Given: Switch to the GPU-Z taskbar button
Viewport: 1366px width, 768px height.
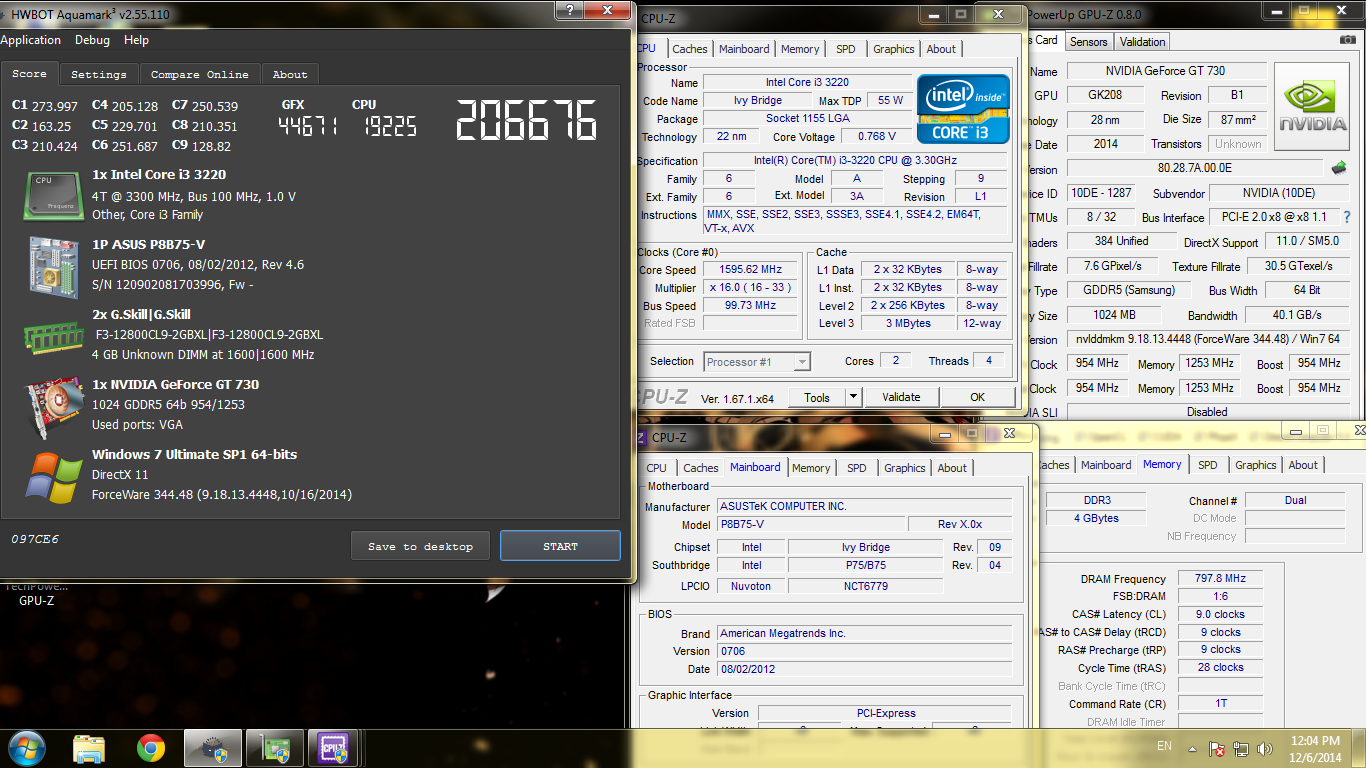Looking at the screenshot, I should coord(275,748).
